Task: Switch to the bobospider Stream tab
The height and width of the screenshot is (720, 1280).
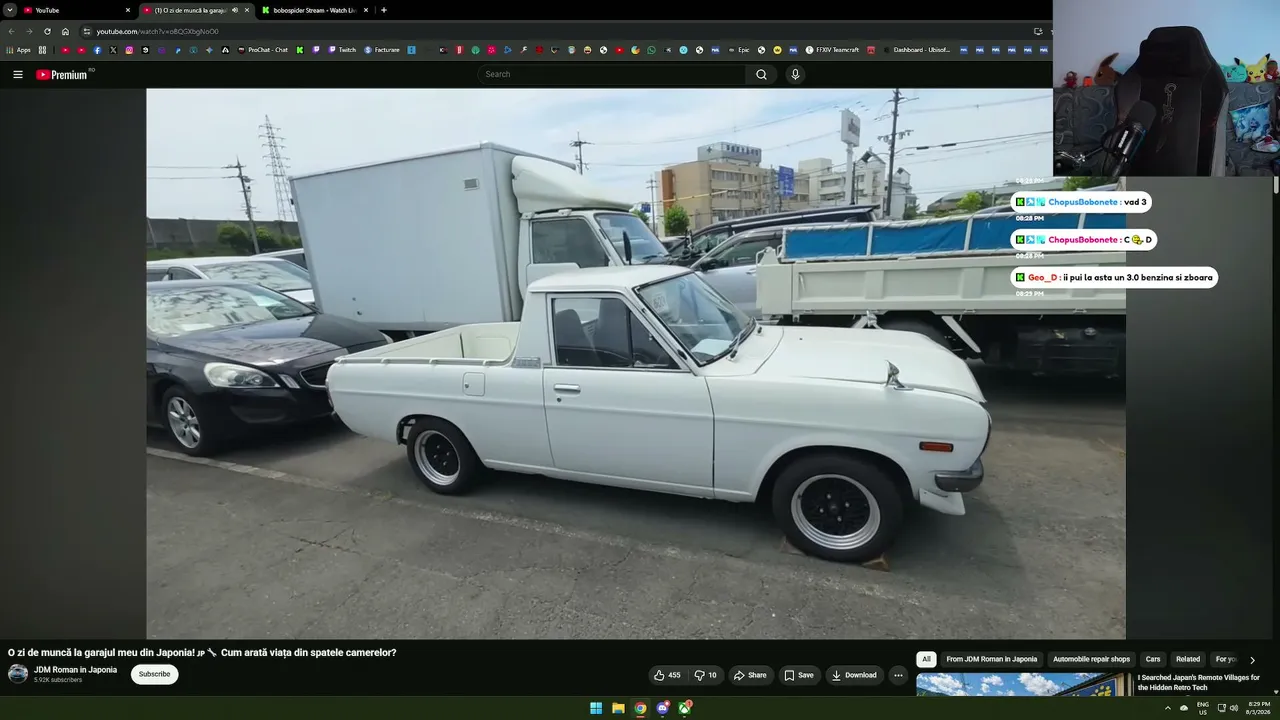Action: (x=316, y=10)
